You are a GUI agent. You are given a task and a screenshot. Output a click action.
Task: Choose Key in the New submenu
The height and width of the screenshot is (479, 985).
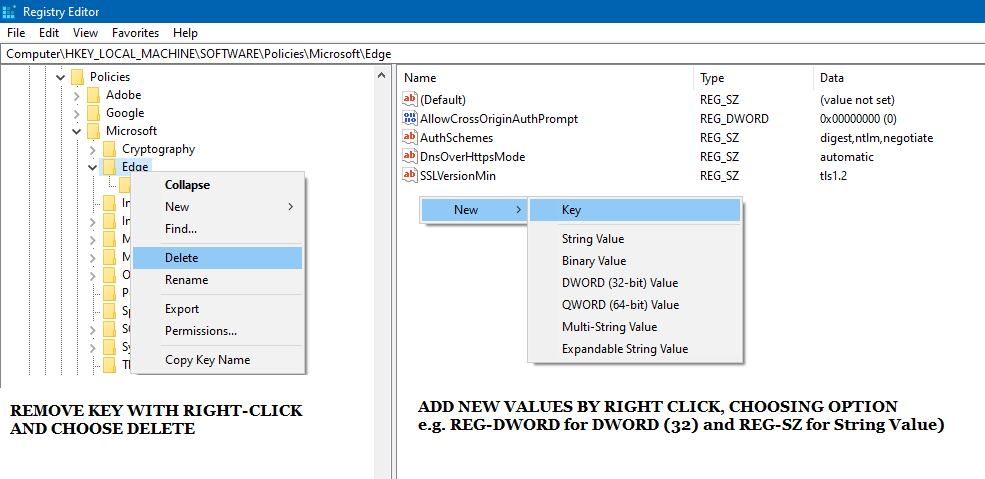tap(634, 210)
